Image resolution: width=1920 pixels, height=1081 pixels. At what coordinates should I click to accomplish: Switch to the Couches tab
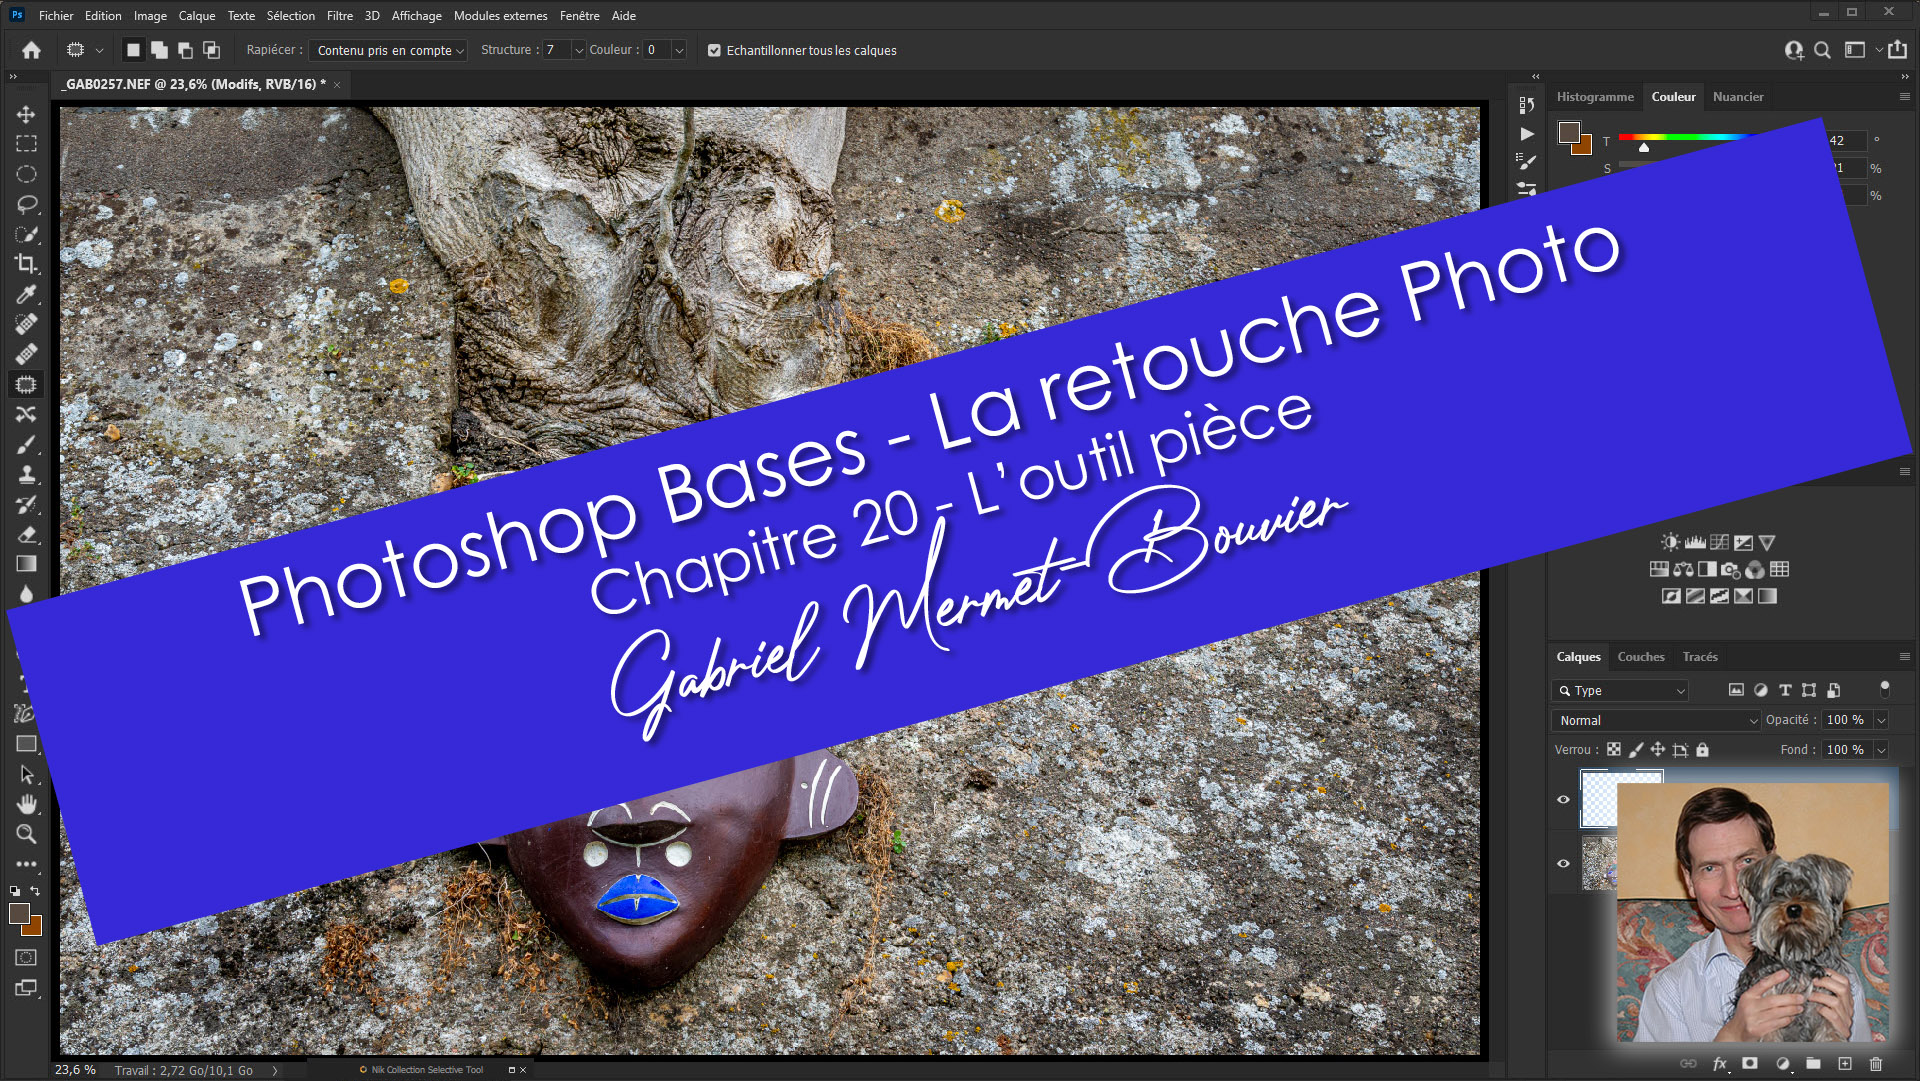pos(1640,657)
